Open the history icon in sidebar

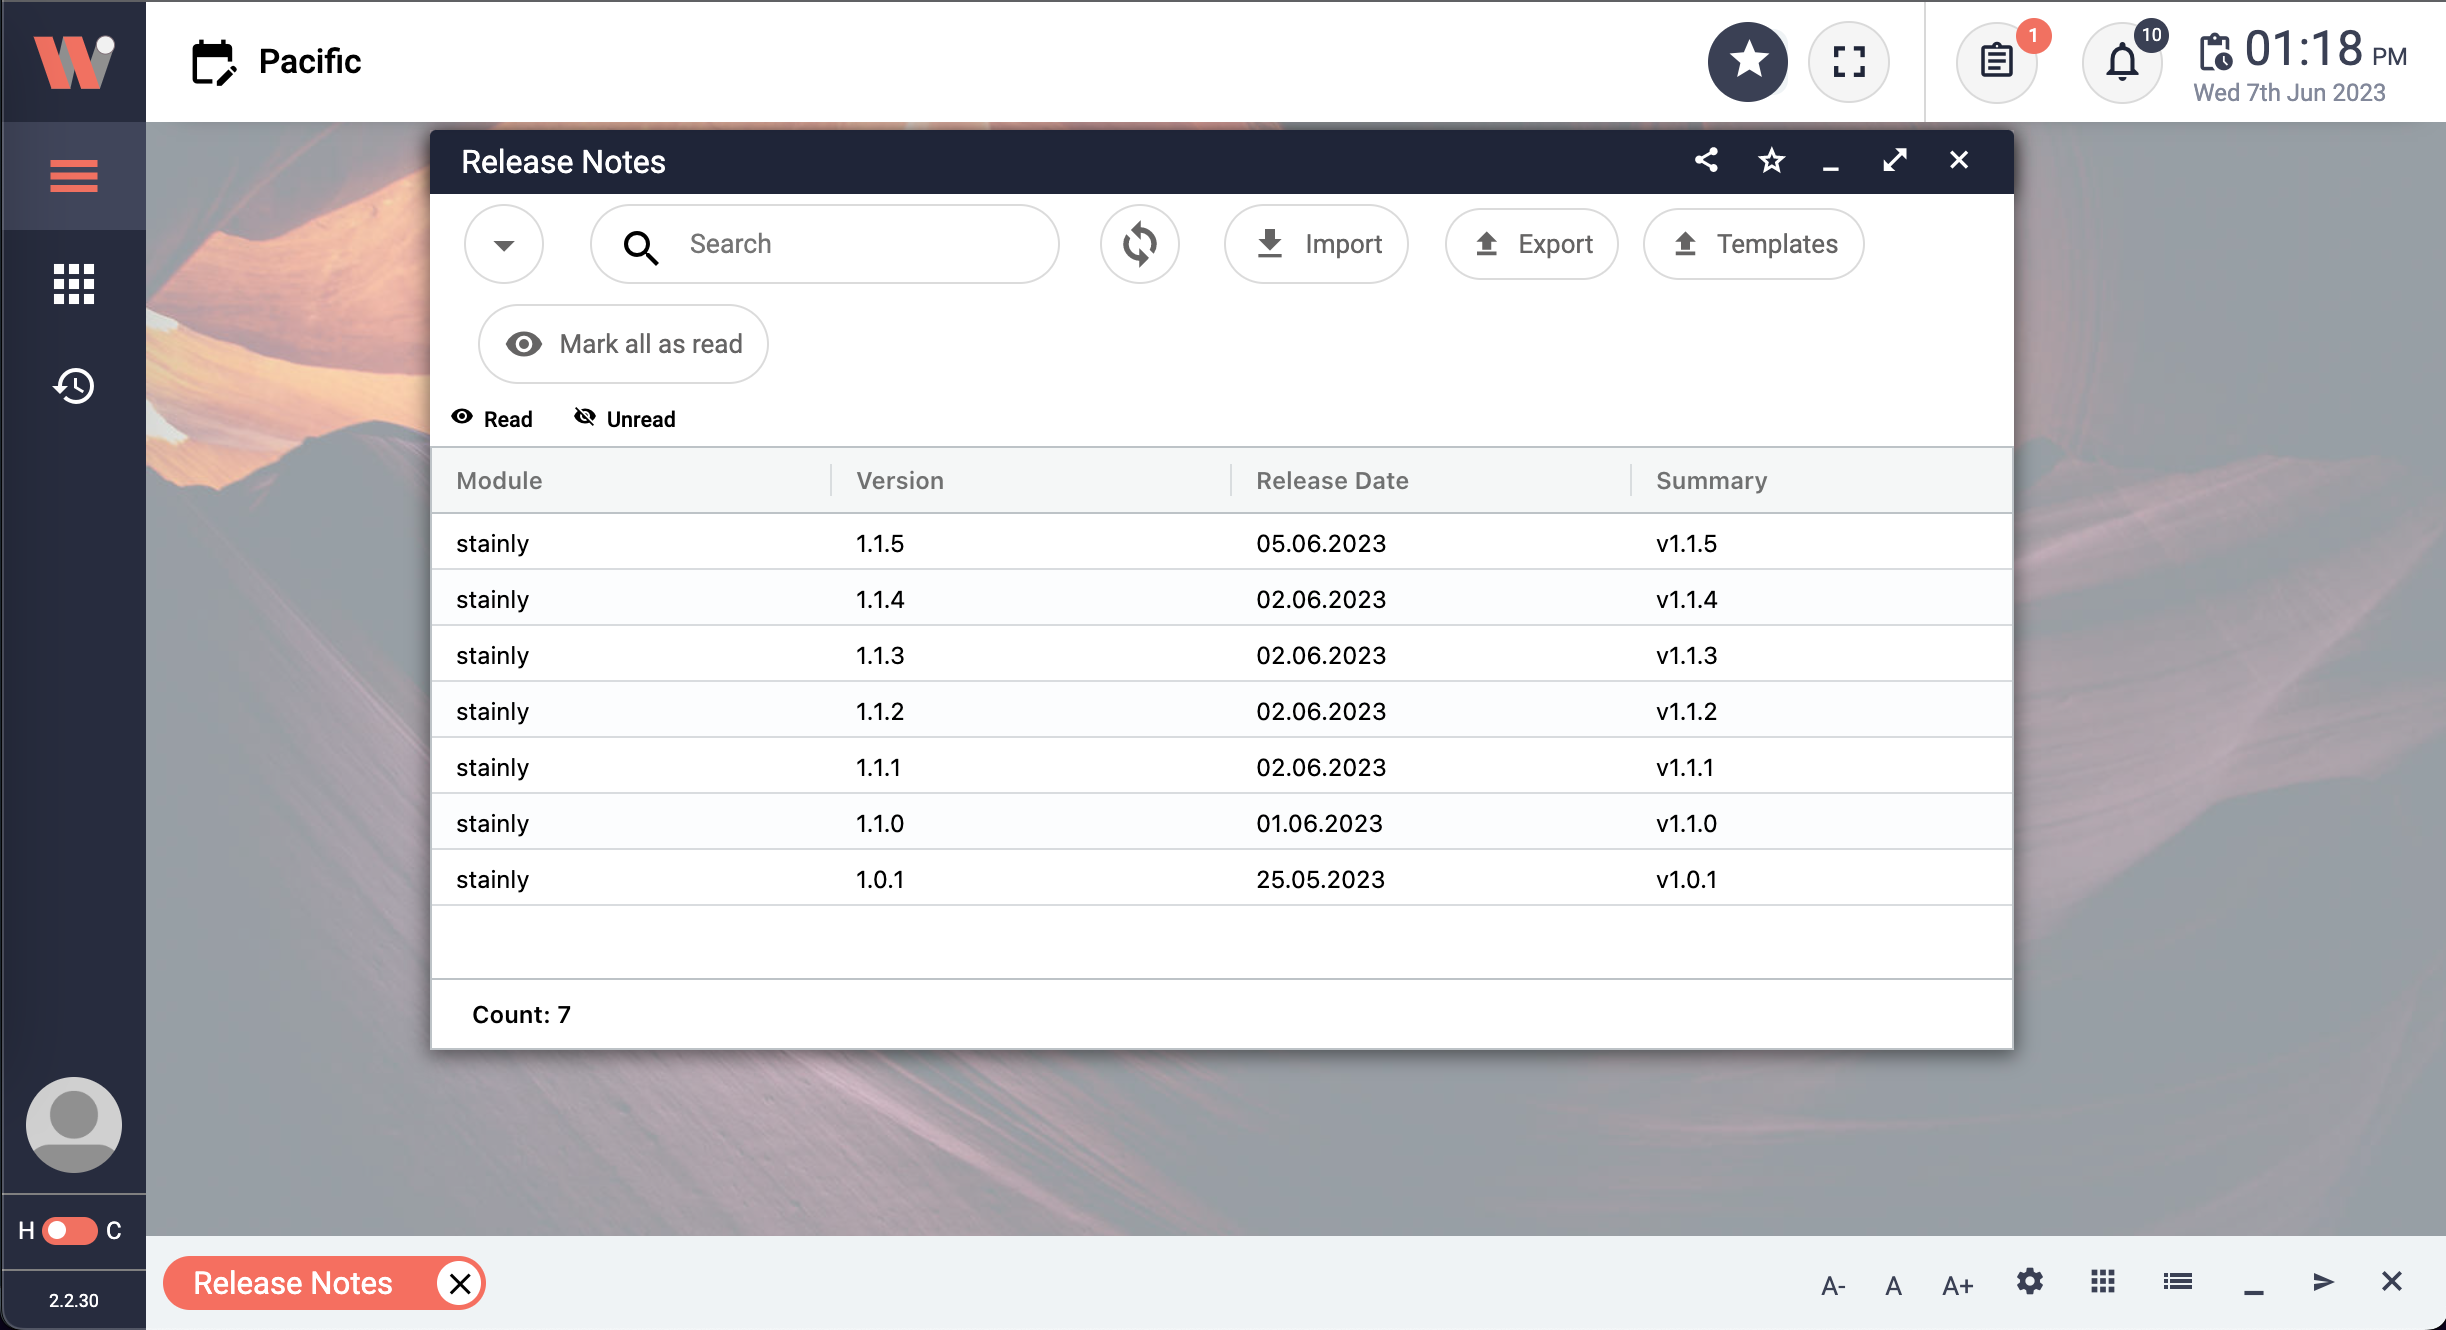click(73, 386)
